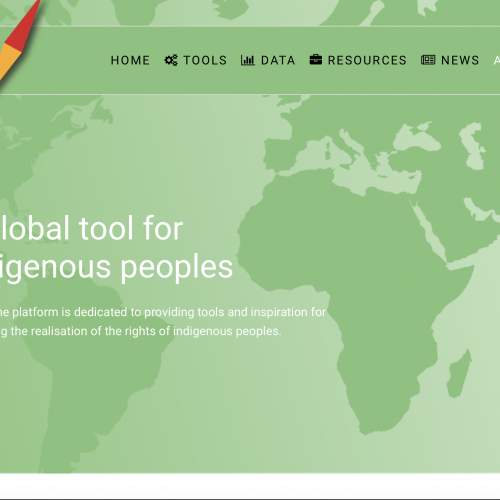
Task: Go to the RESOURCES navigation label
Action: [x=367, y=60]
